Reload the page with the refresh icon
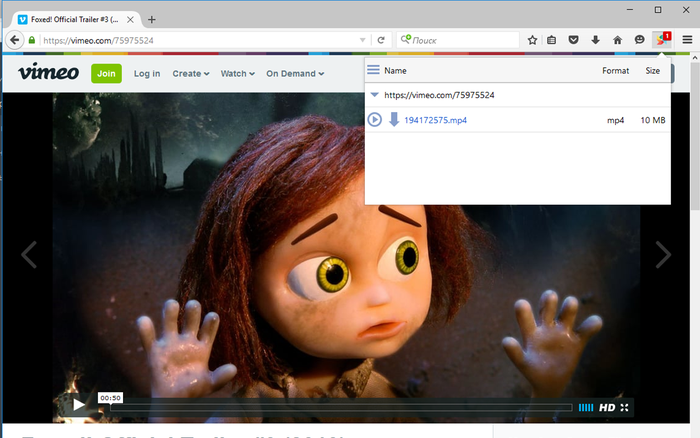Screen dimensions: 700x438 click(381, 40)
